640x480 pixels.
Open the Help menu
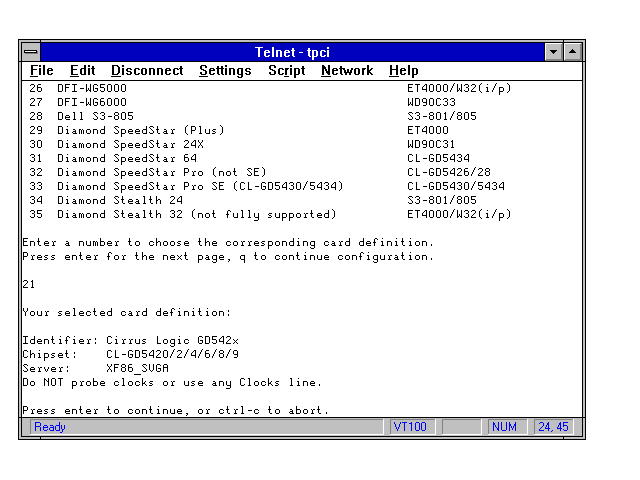404,71
